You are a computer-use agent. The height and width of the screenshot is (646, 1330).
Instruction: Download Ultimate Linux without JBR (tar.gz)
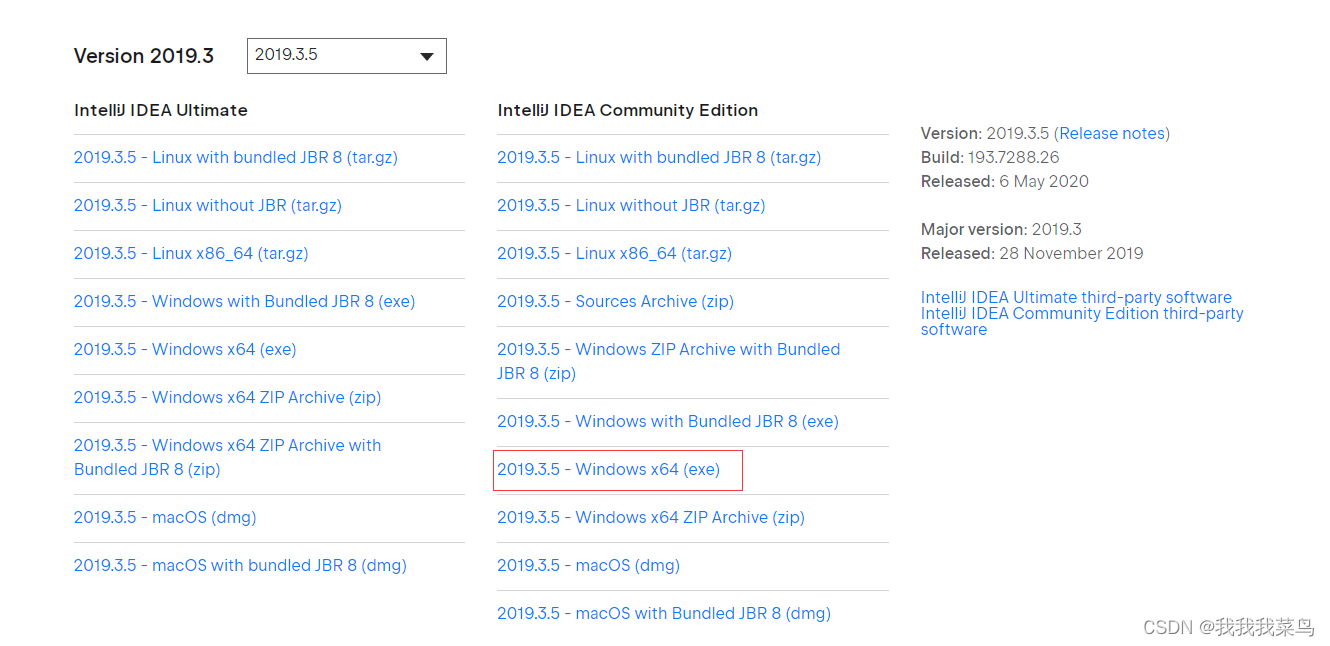pos(208,205)
